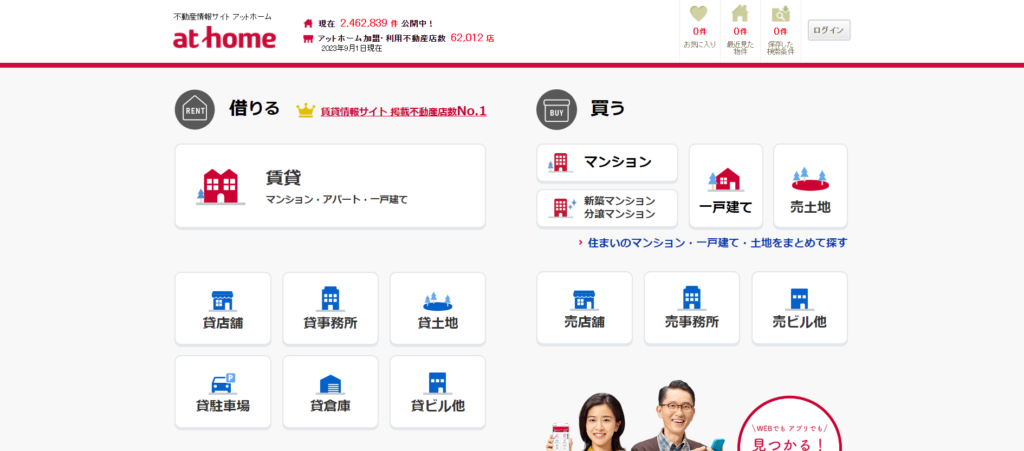Screen dimensions: 1024x451
Task: Click the 貸倉庫 warehouse icon
Action: 330,384
